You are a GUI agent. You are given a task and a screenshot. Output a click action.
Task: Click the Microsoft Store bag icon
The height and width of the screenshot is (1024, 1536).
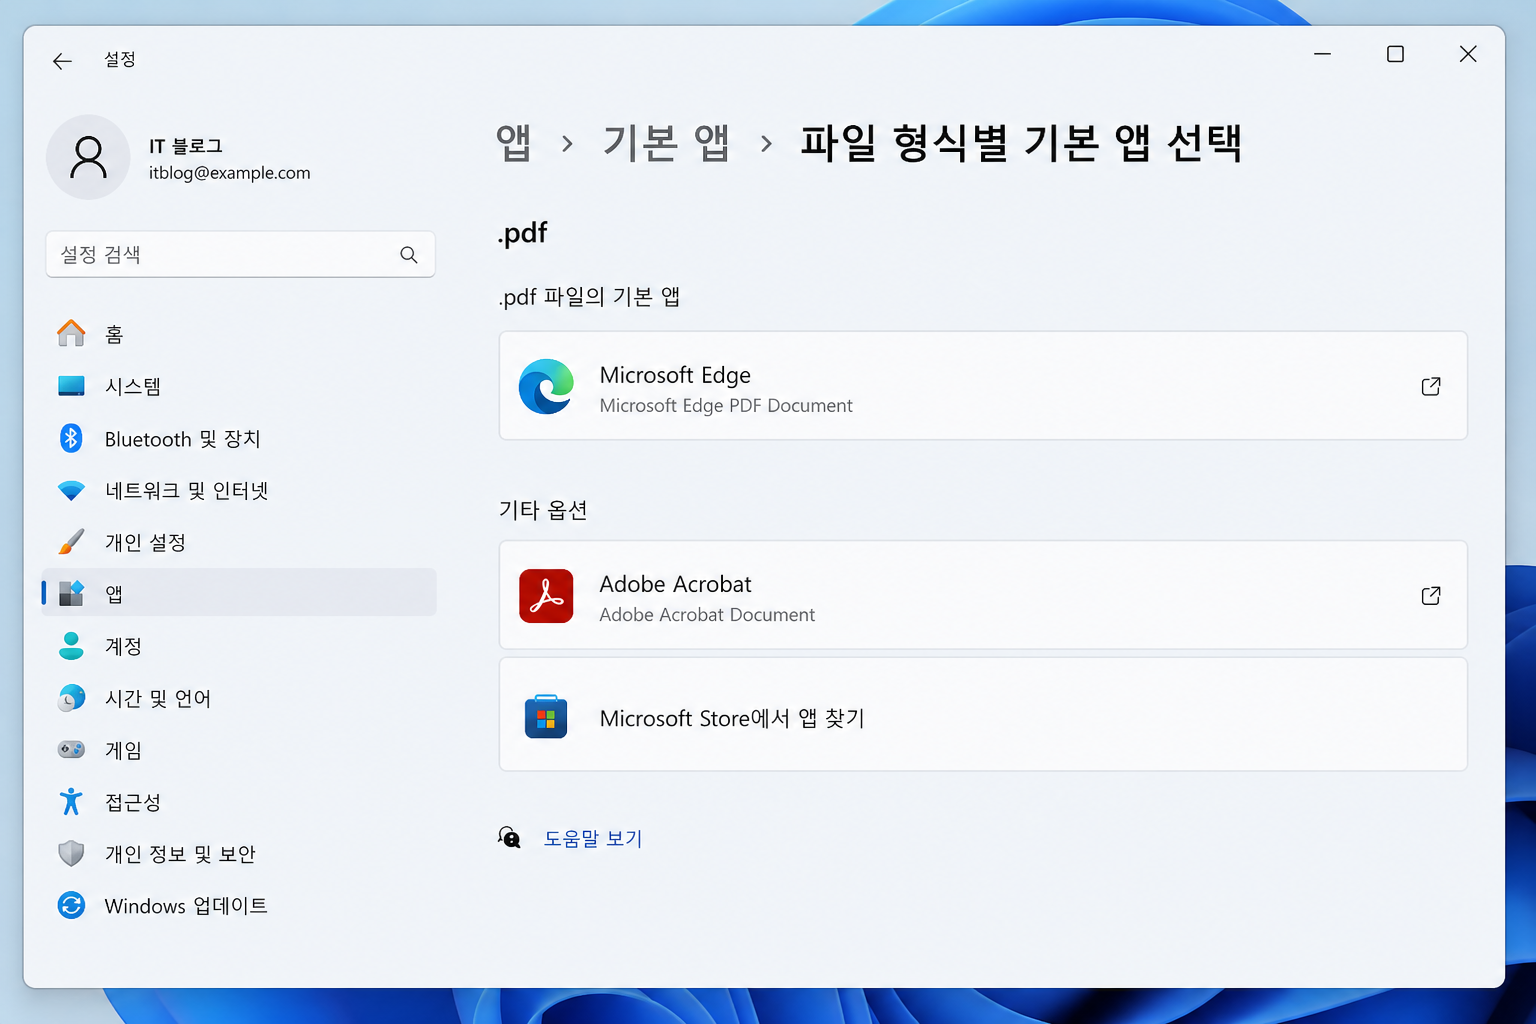[546, 716]
